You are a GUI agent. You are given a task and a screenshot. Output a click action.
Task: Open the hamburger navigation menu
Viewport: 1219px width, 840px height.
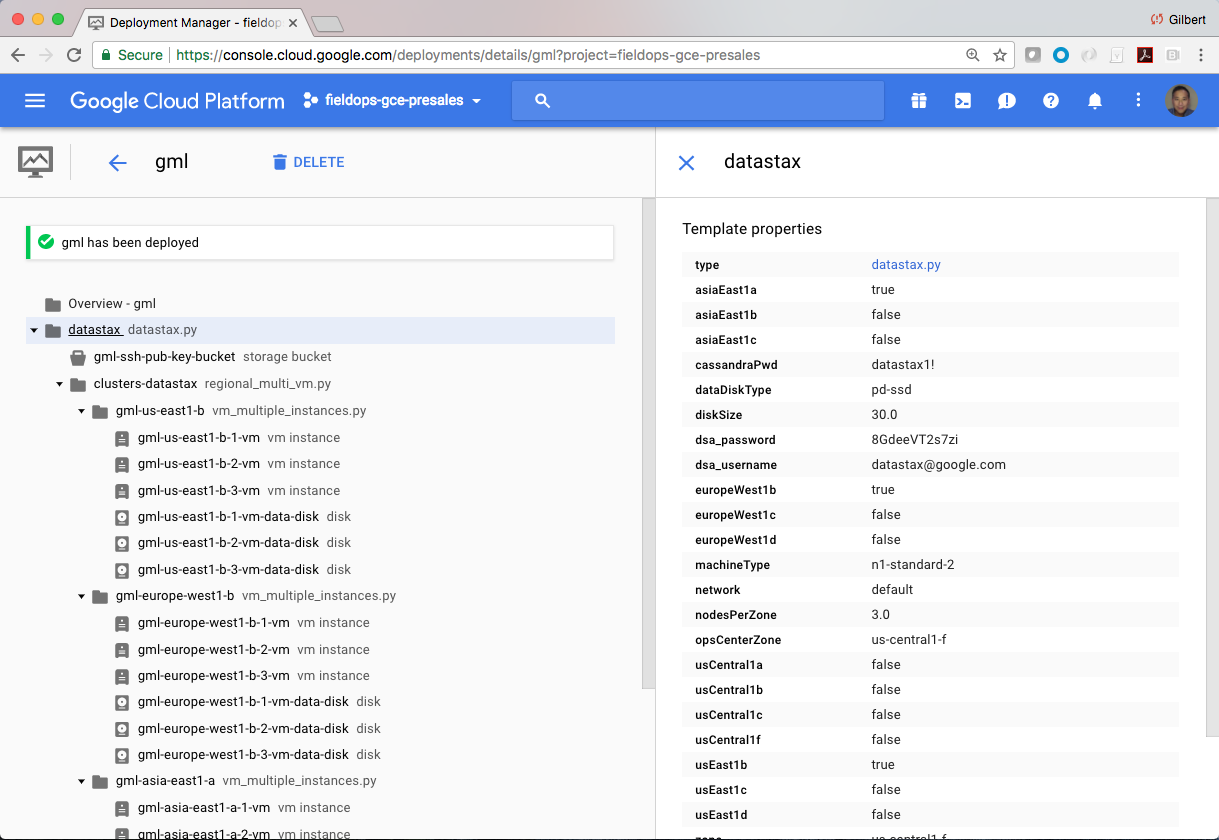[x=35, y=100]
